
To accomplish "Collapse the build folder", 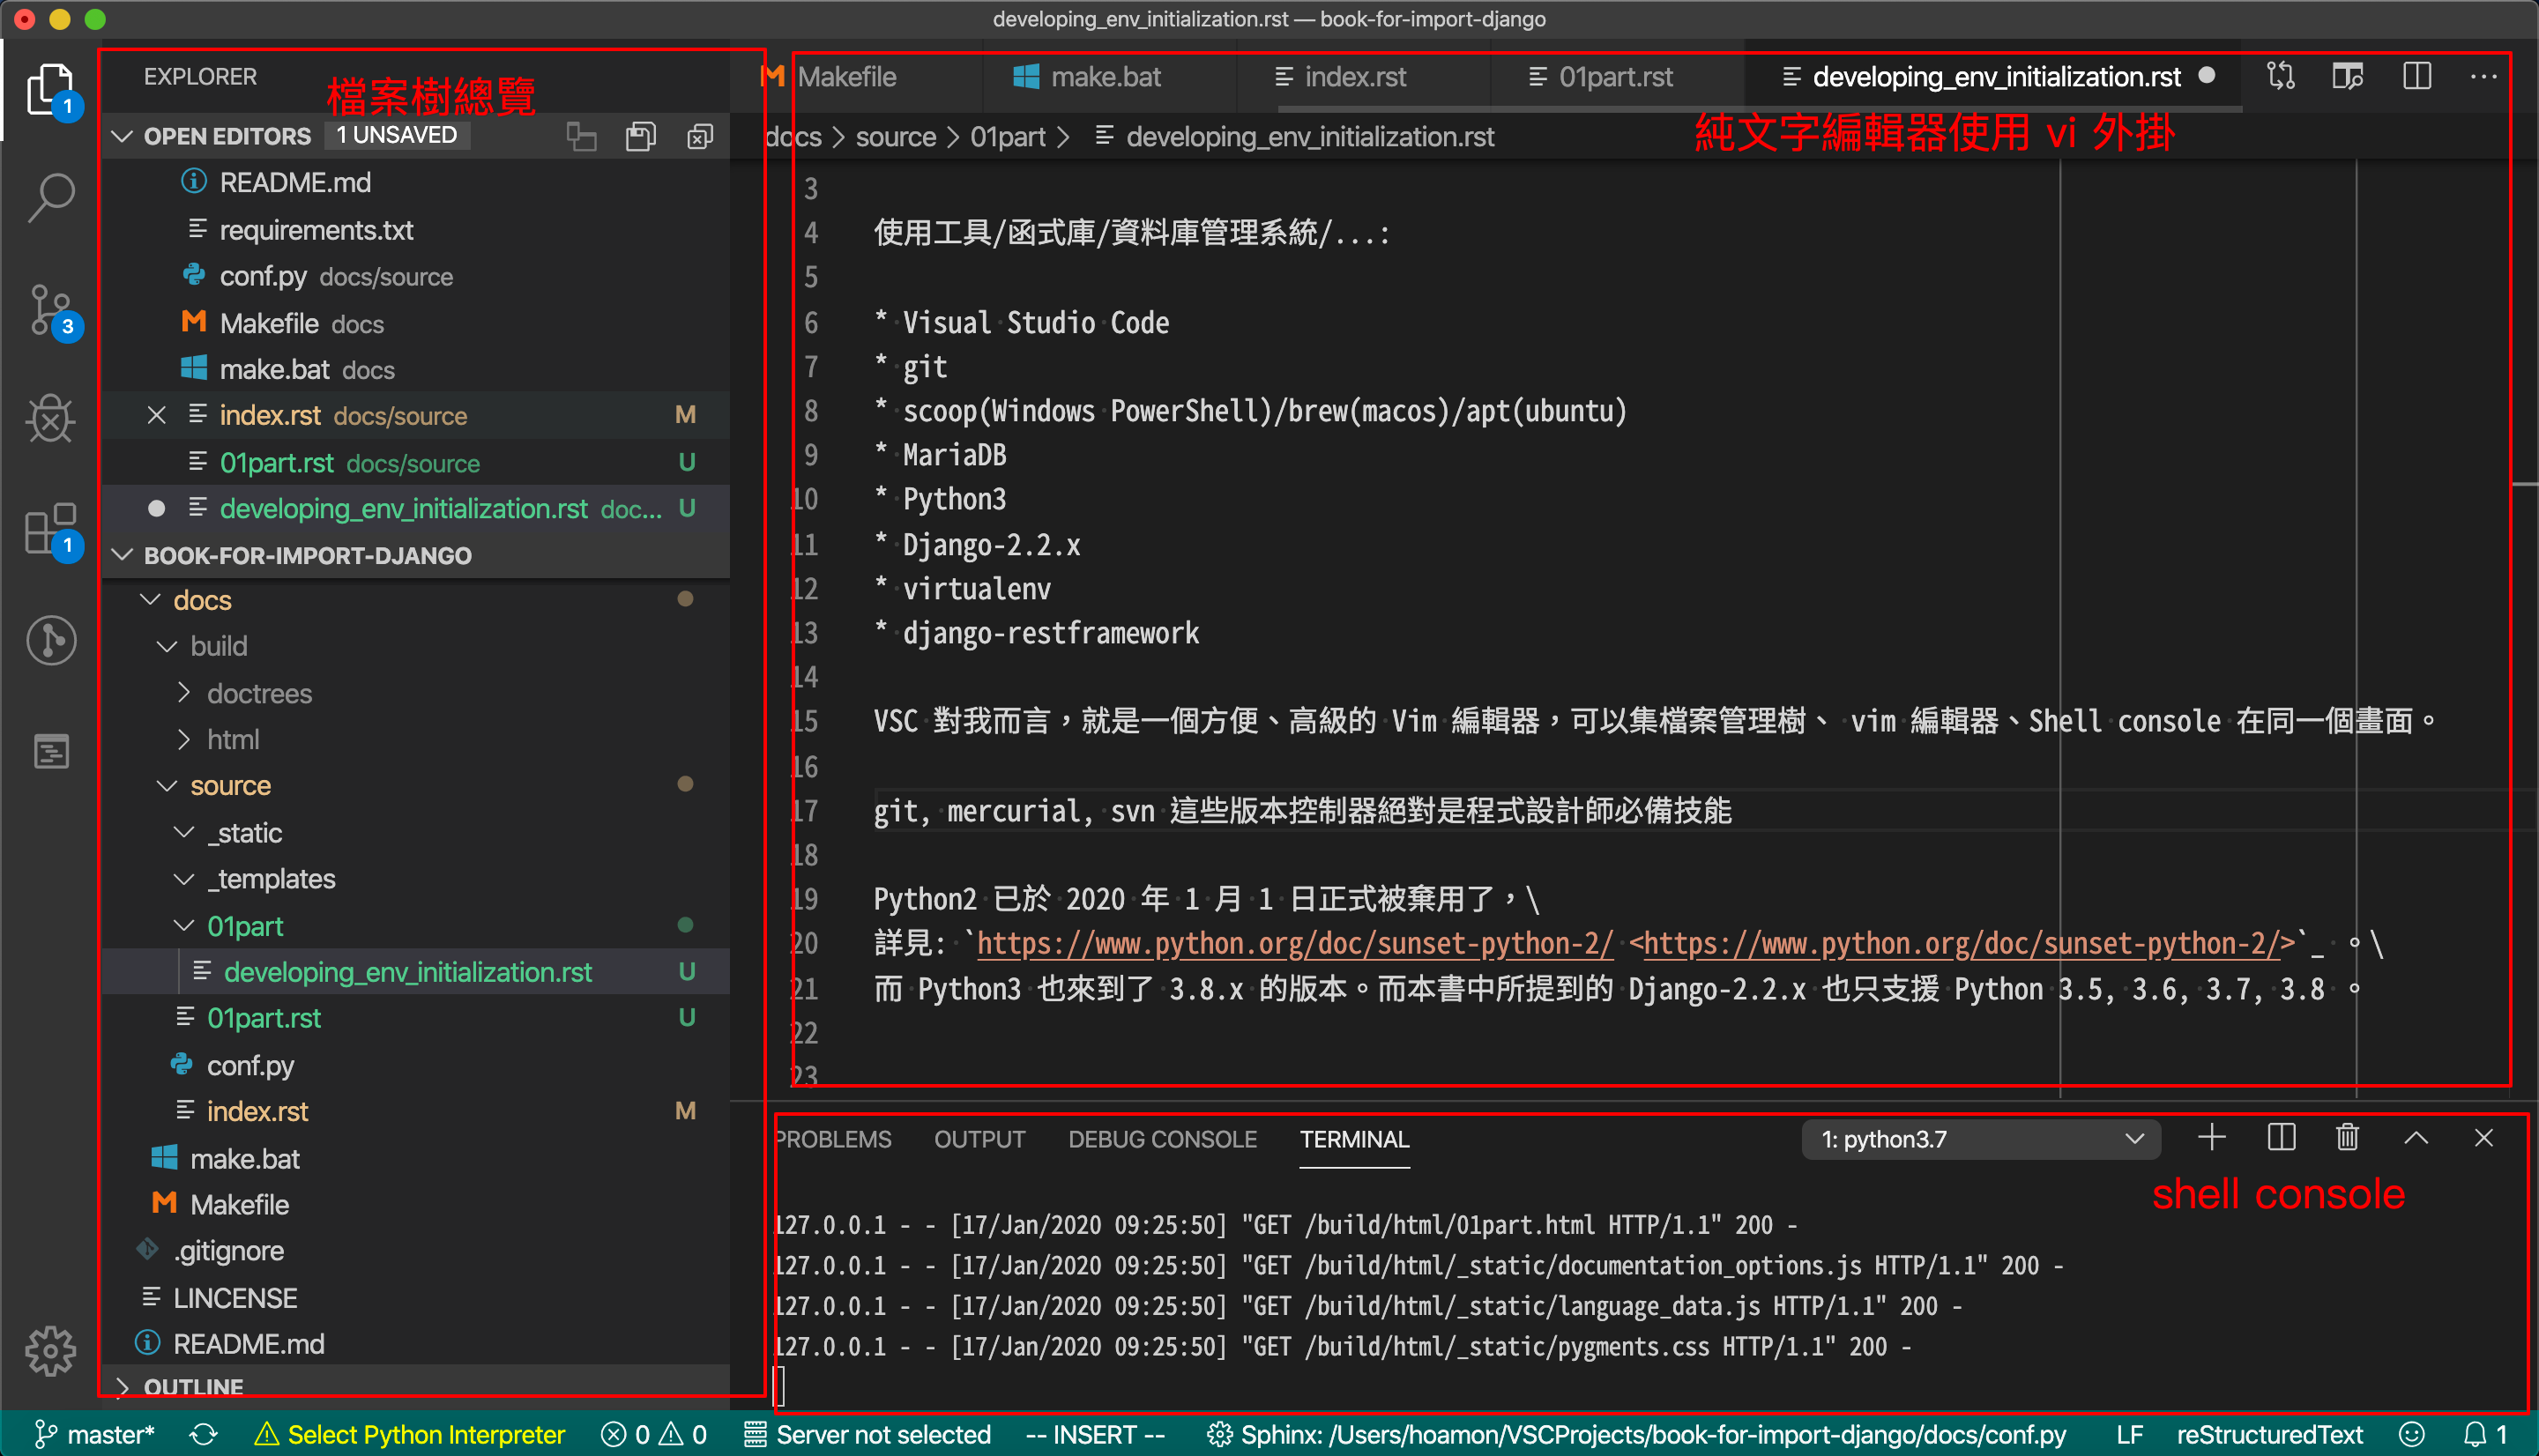I will (168, 646).
